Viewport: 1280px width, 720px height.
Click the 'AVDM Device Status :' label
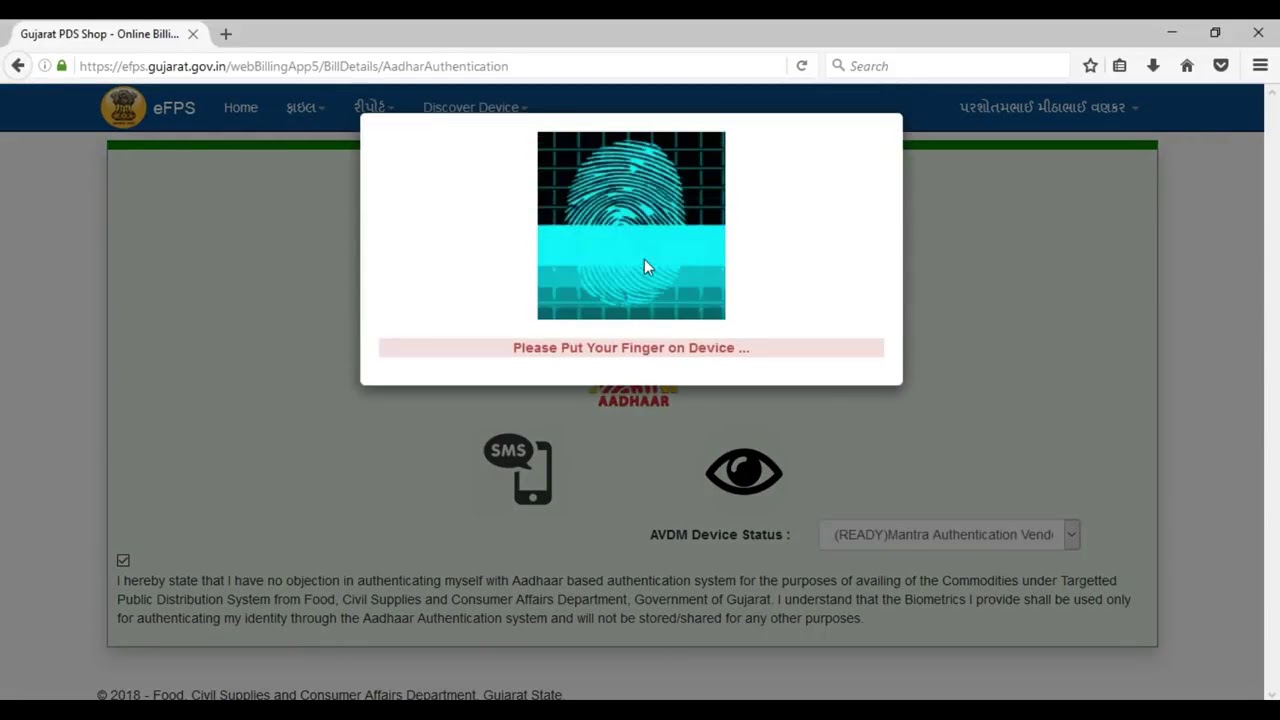click(x=720, y=534)
